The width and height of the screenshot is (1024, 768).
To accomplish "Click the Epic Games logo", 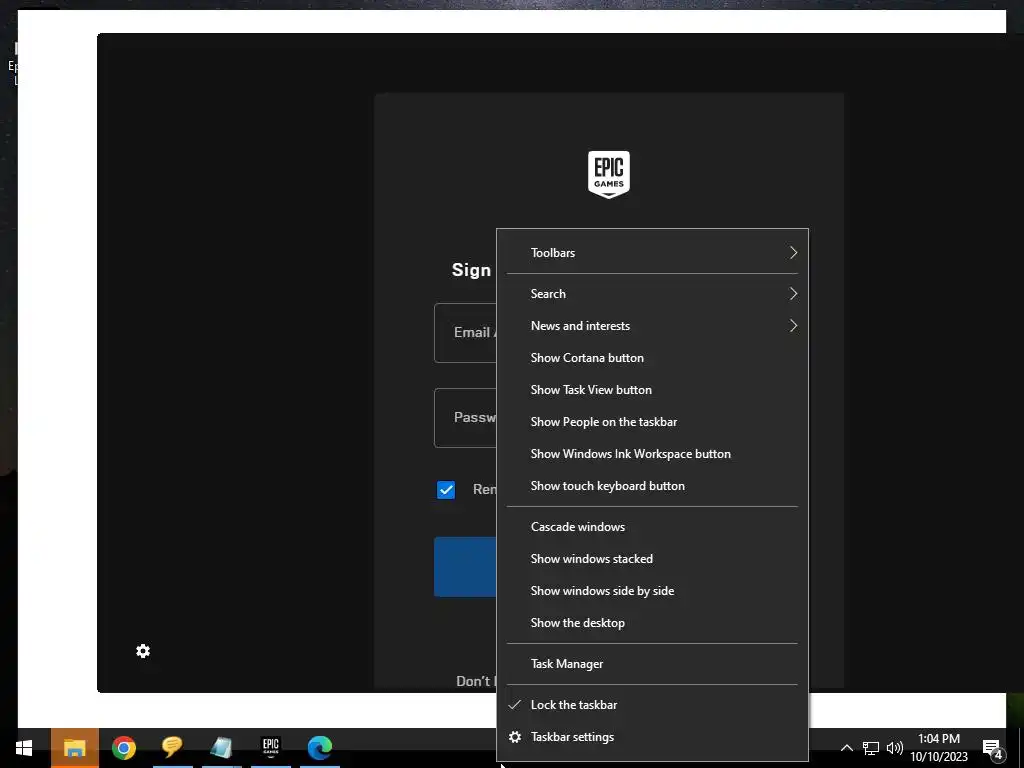I will click(x=609, y=174).
